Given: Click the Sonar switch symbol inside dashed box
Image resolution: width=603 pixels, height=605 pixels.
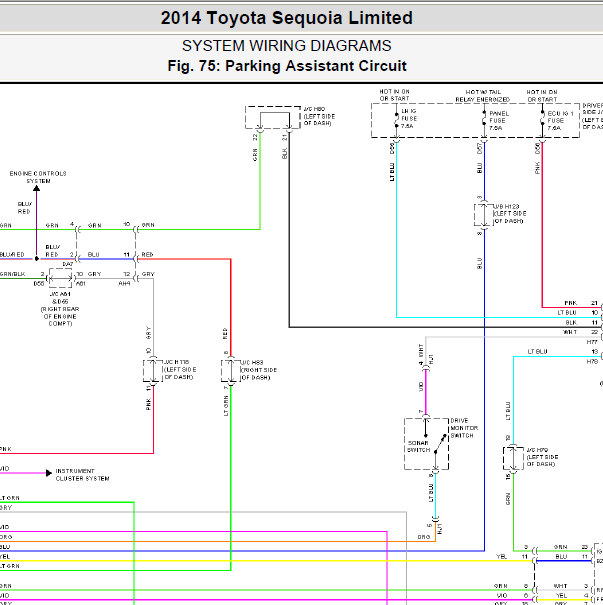Looking at the screenshot, I should (426, 444).
